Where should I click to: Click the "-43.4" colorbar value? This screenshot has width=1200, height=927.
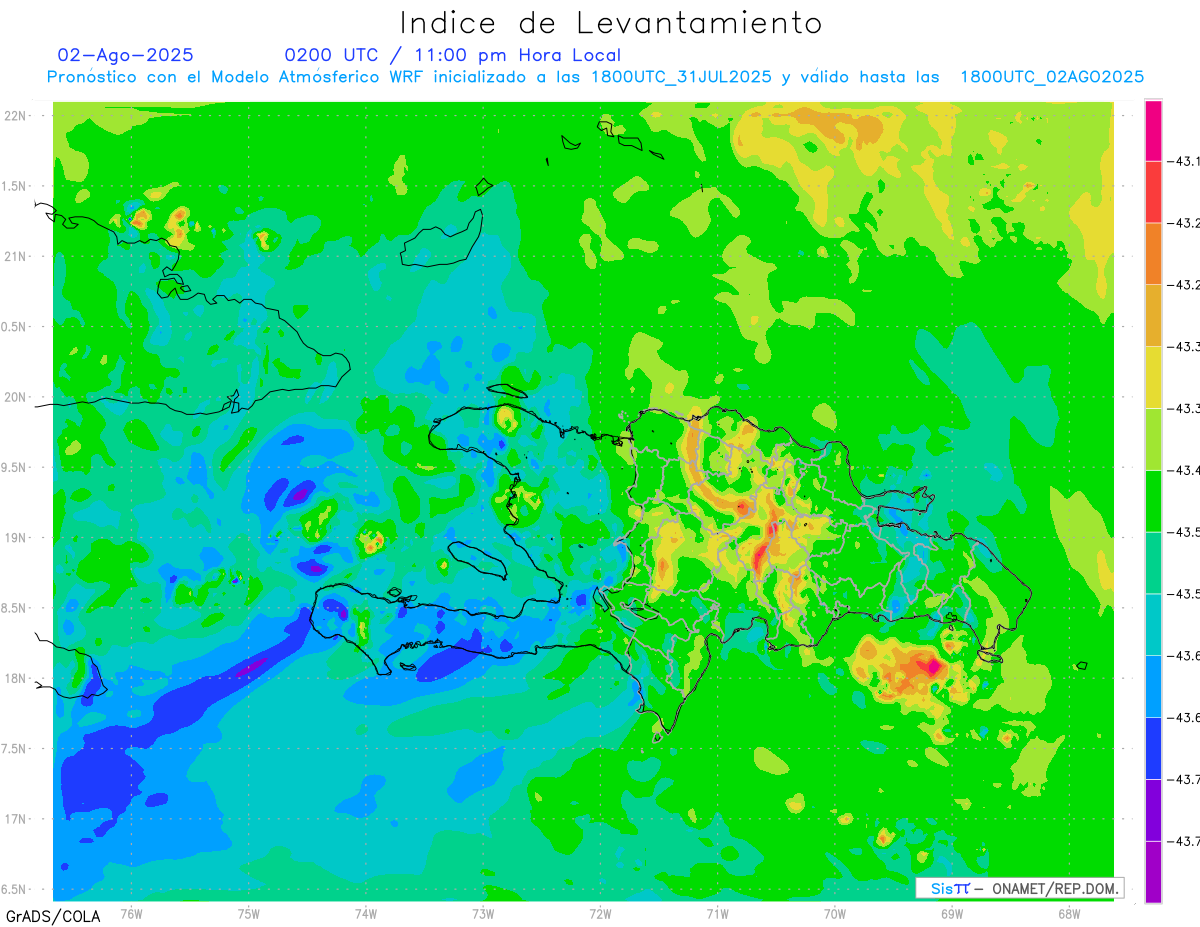click(x=1185, y=470)
